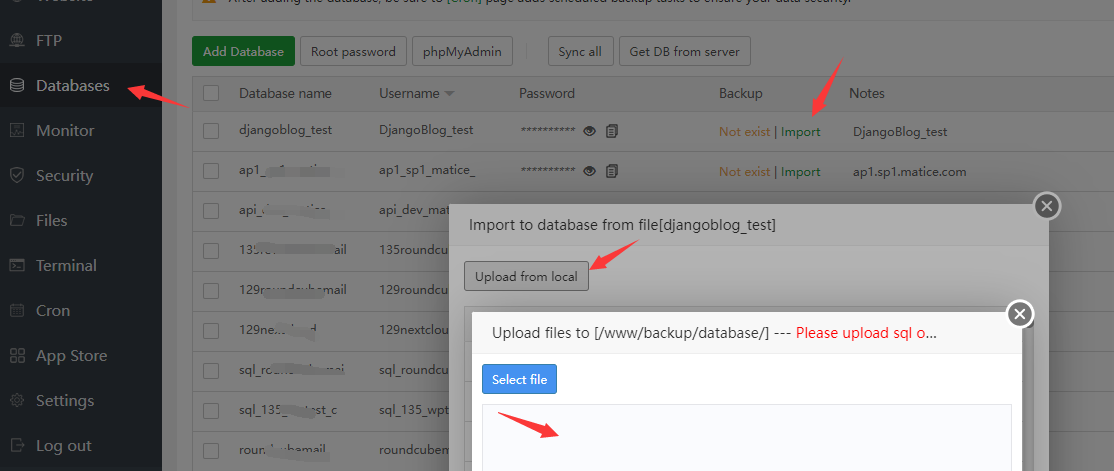Click the file upload drop area

[746, 437]
